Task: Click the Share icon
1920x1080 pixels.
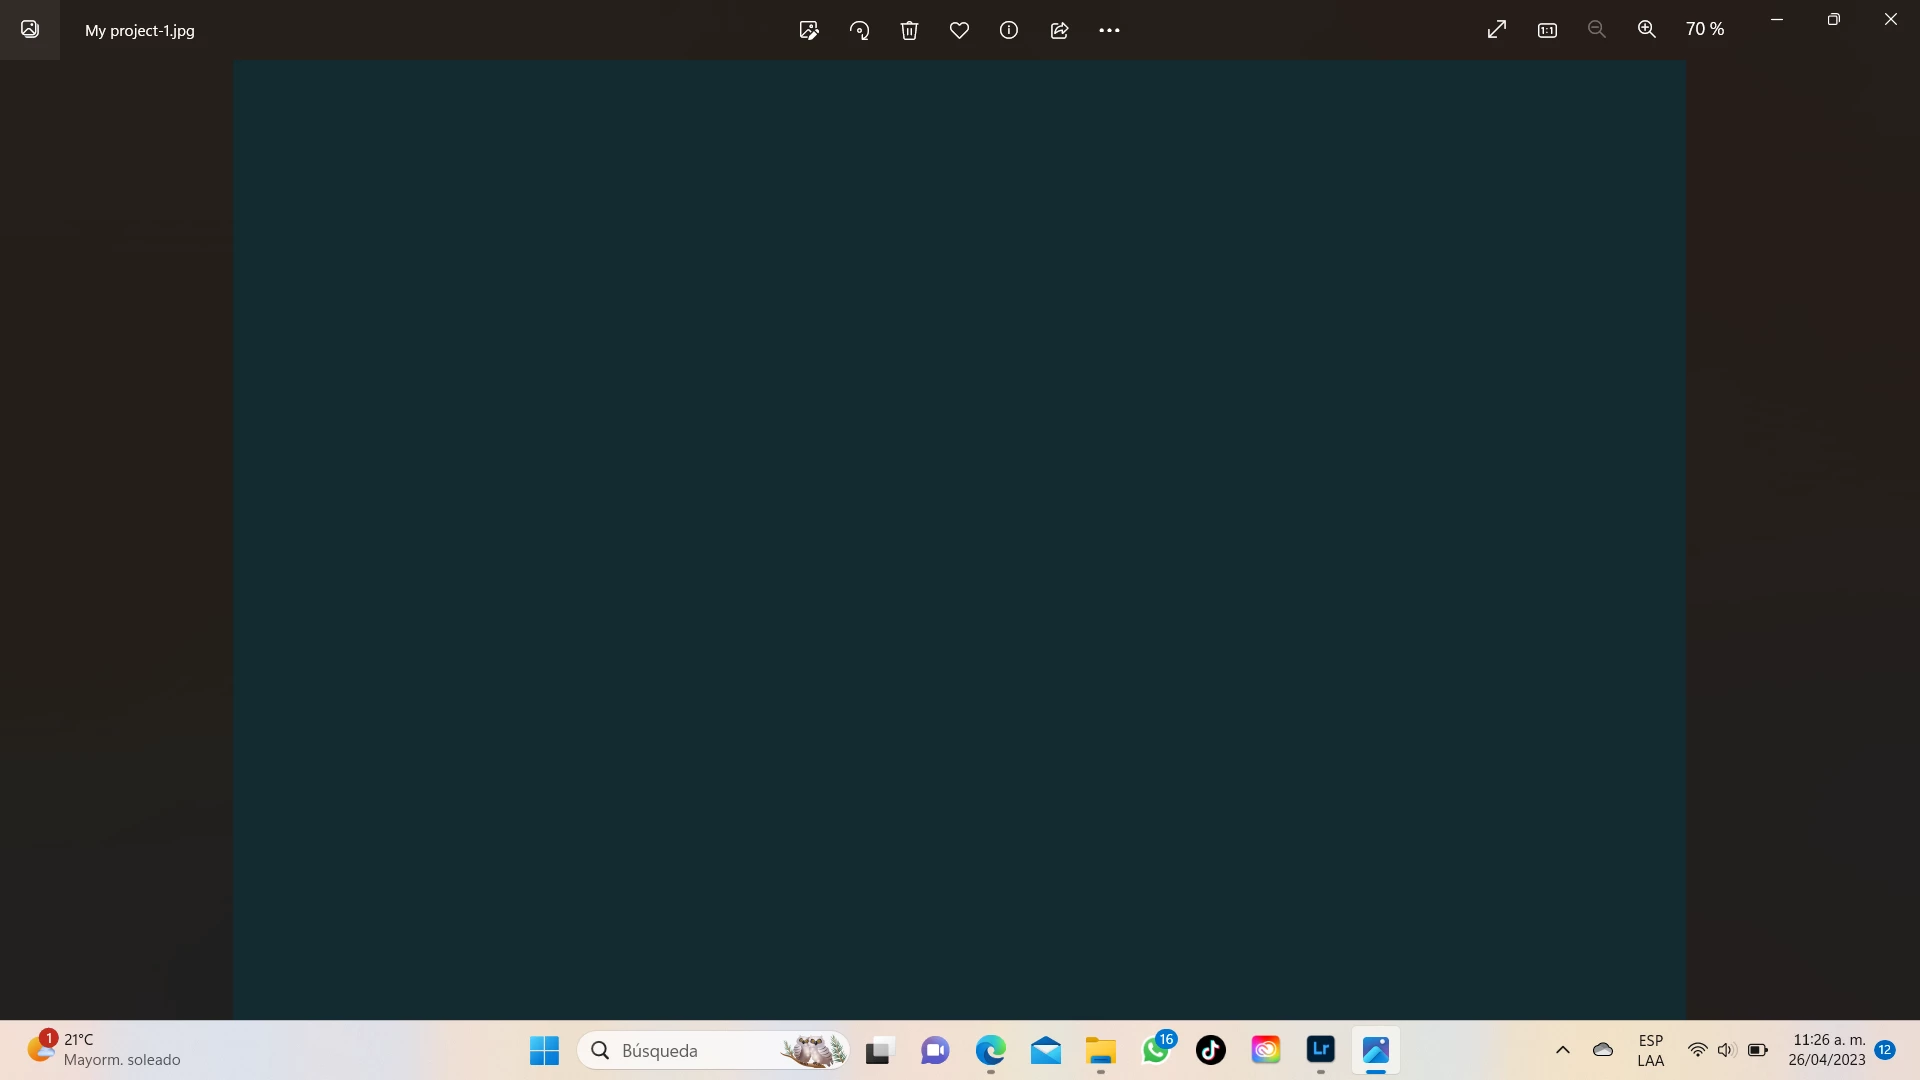Action: click(1059, 30)
